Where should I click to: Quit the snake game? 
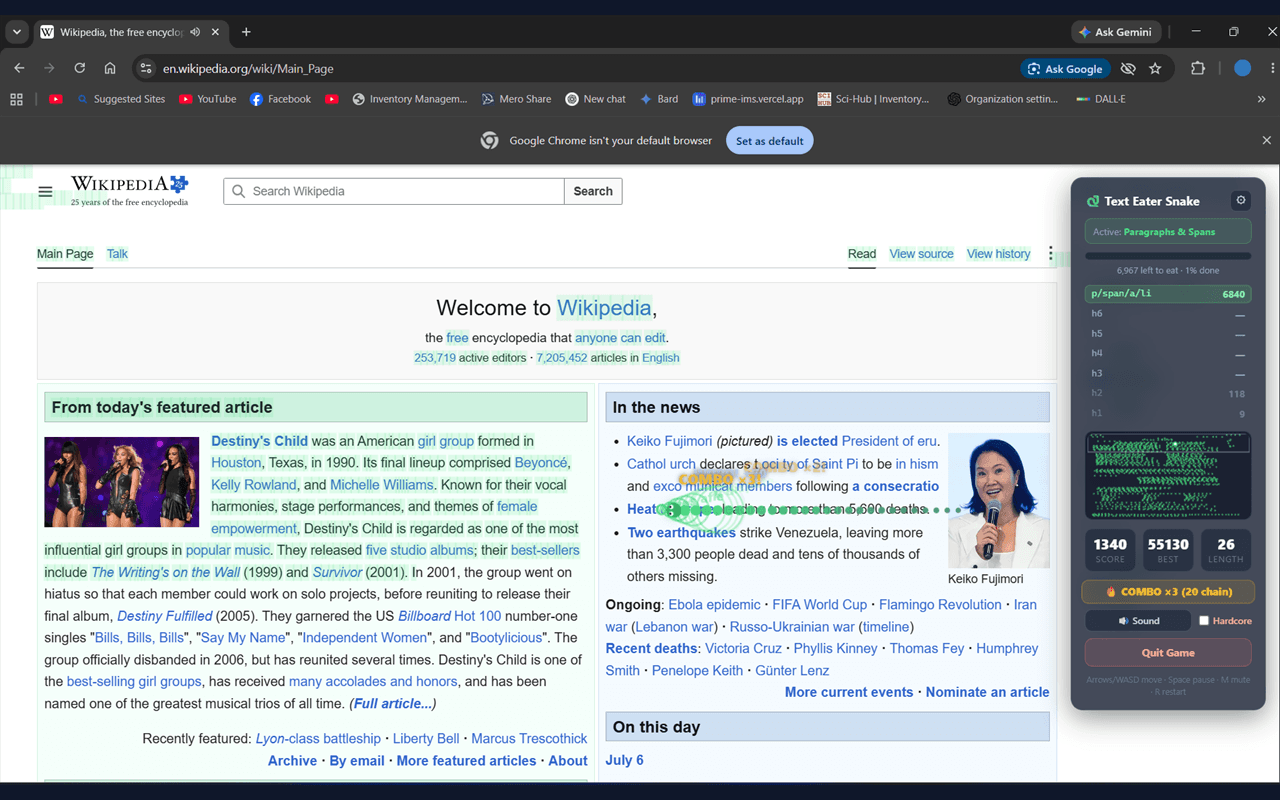(1168, 653)
